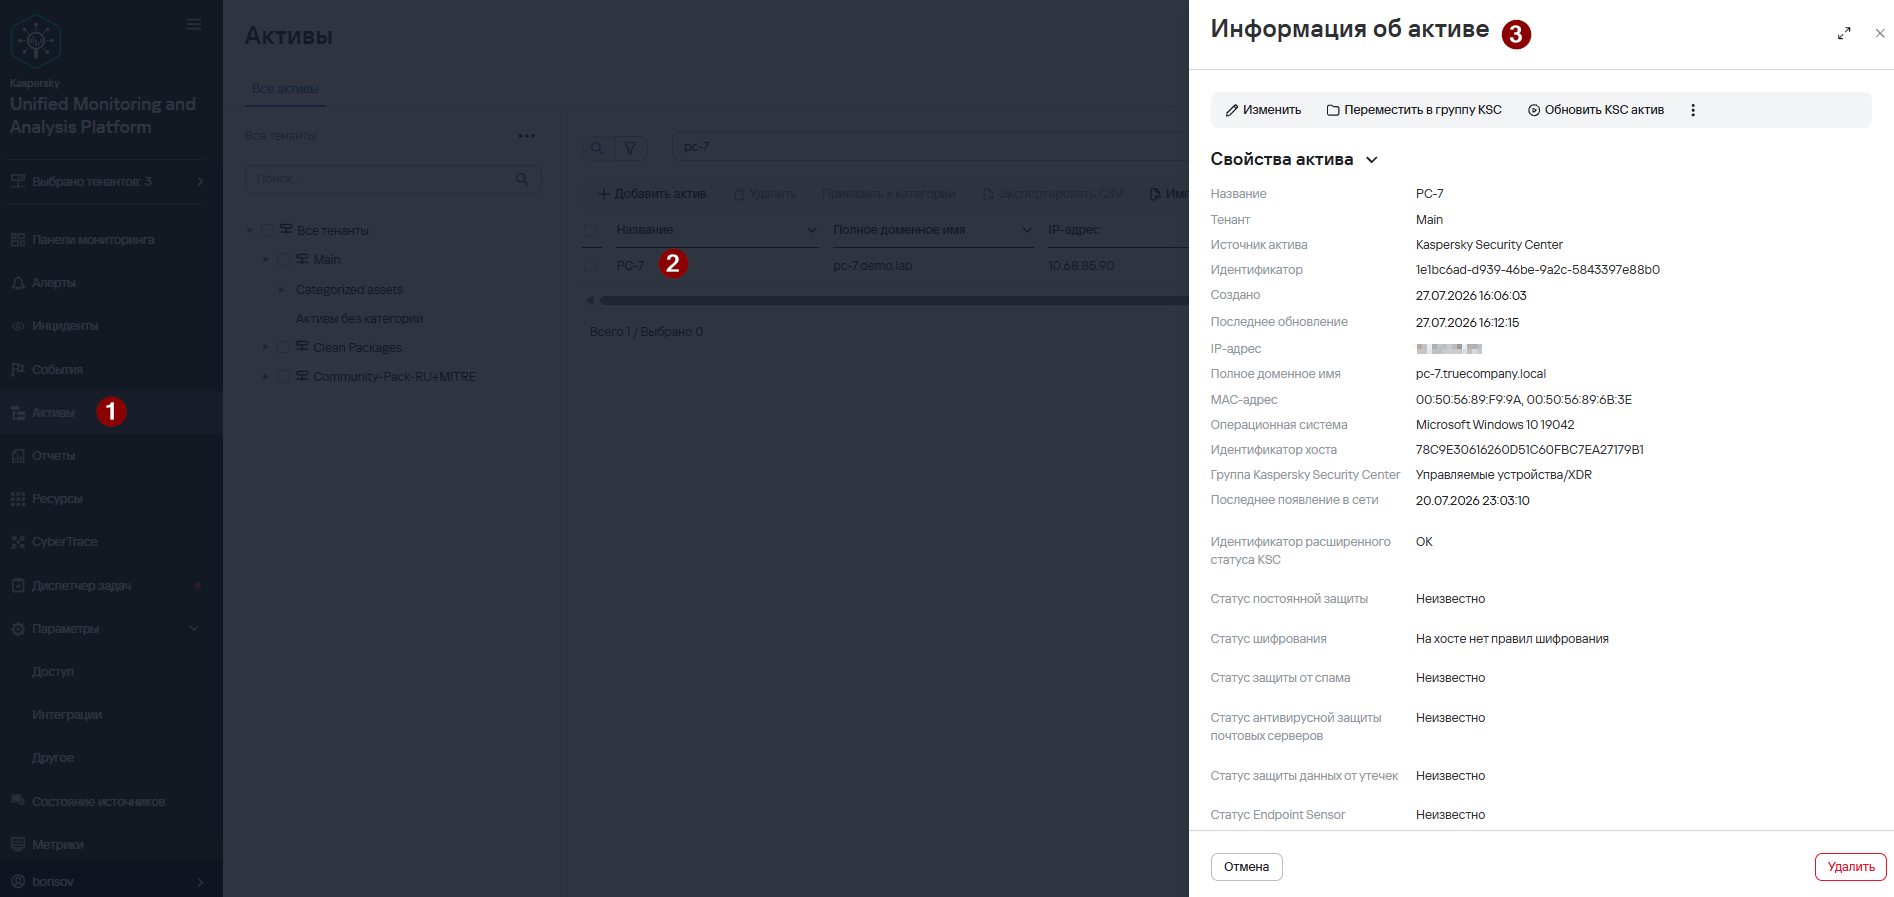Open the Доступ settings item

[x=53, y=672]
